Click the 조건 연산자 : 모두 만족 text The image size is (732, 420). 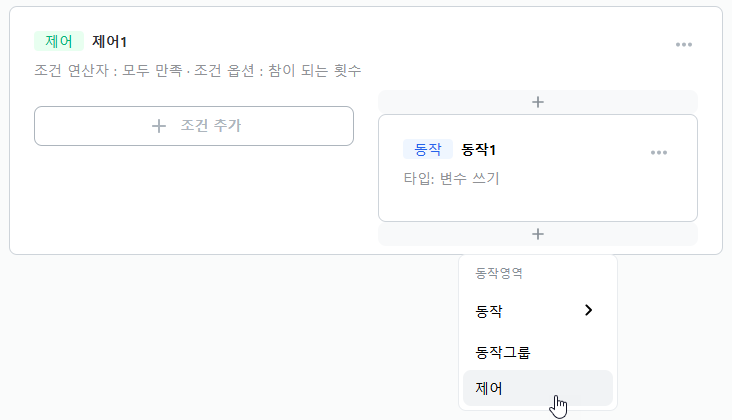(x=108, y=70)
